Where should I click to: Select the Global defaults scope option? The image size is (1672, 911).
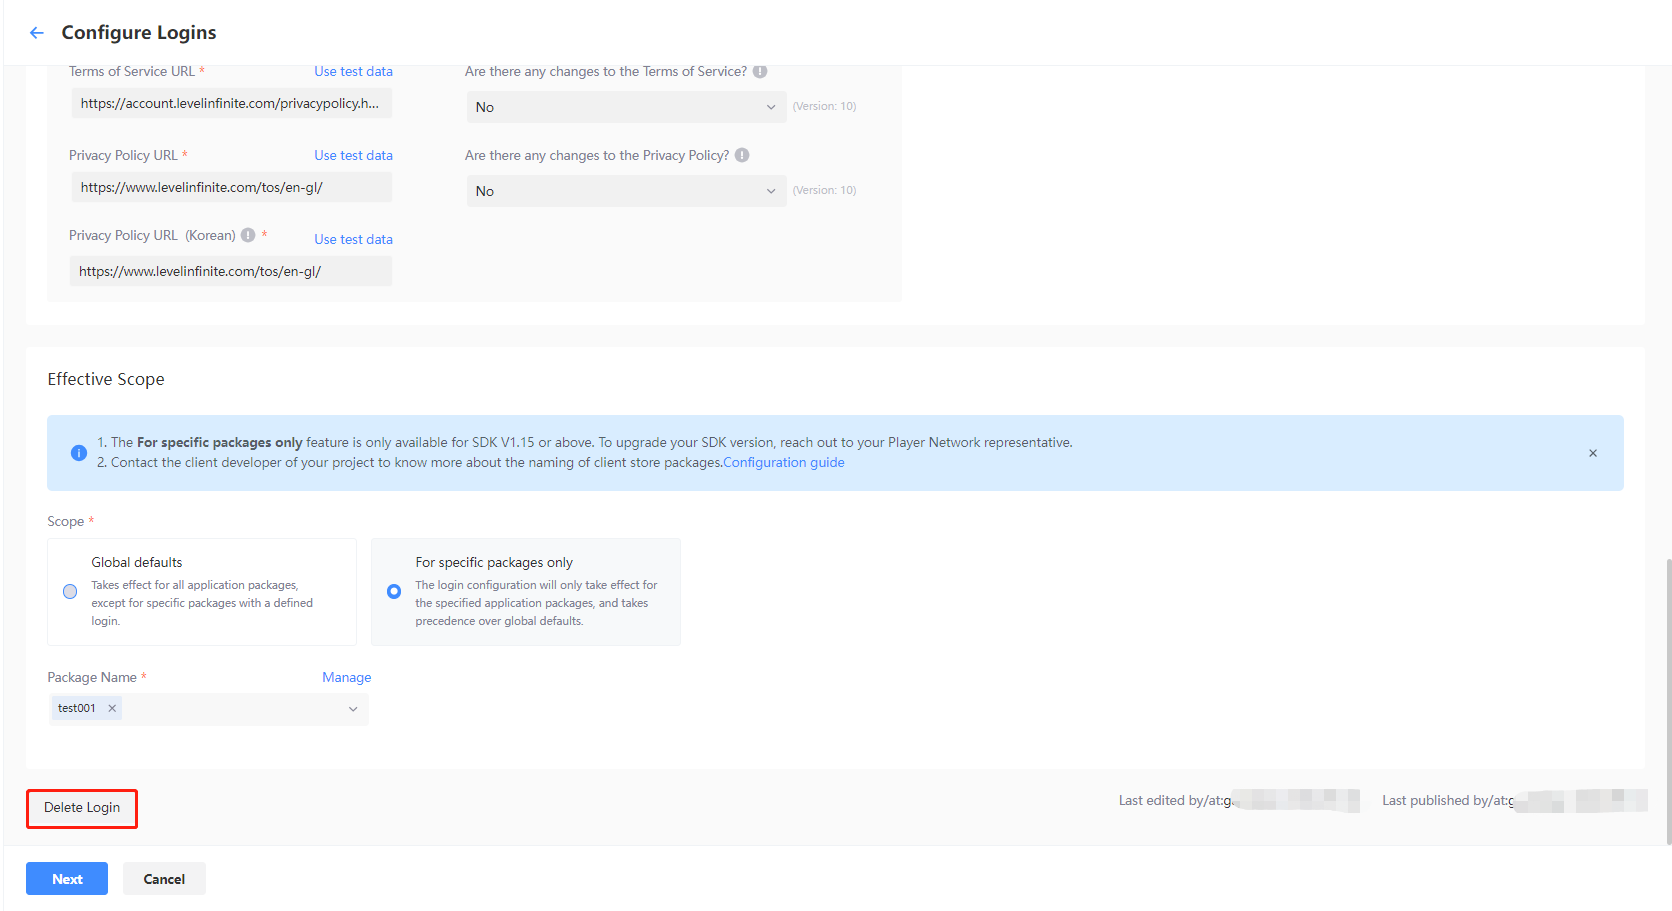[70, 592]
